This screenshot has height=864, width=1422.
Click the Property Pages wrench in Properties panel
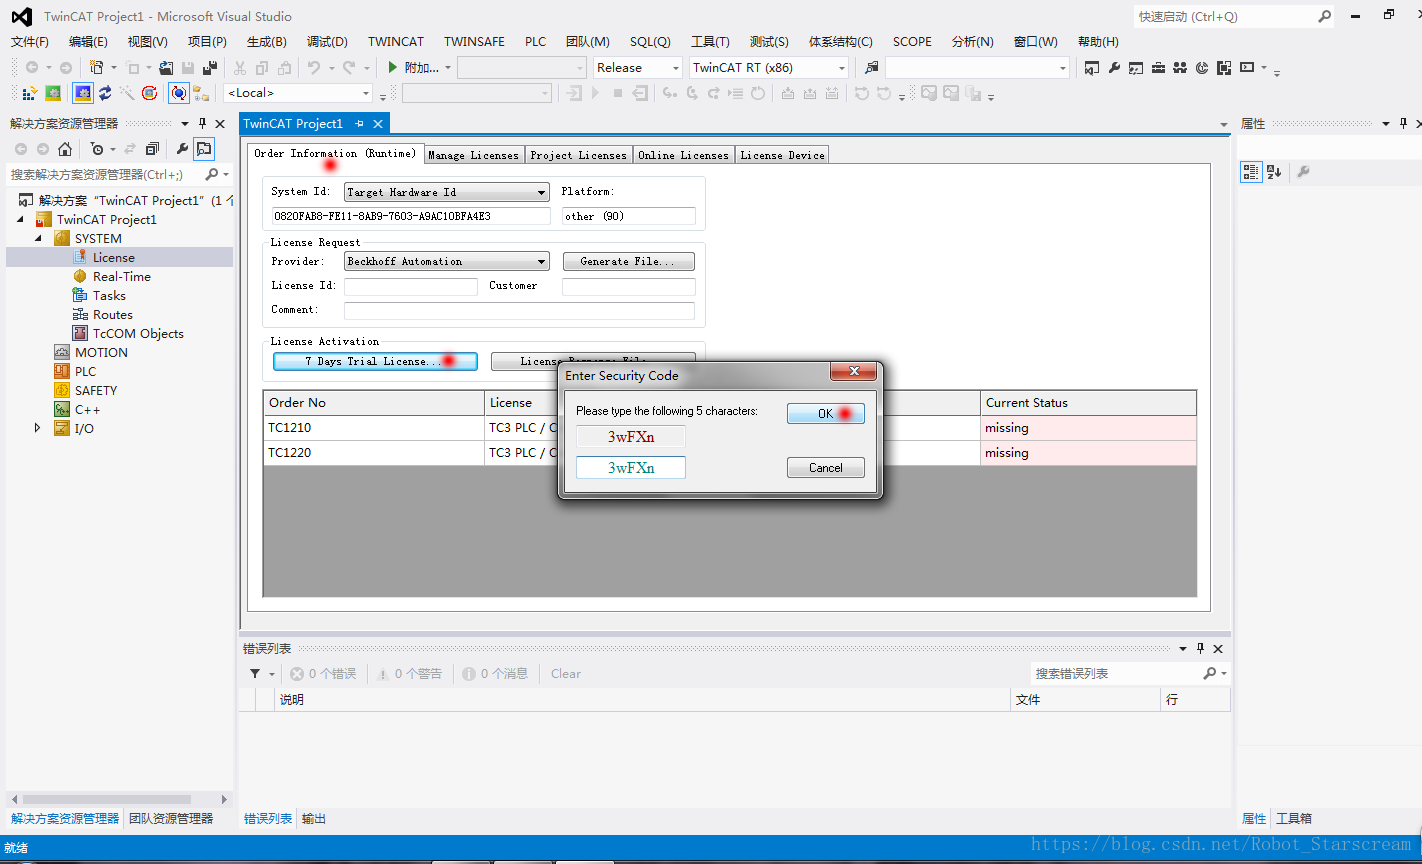pos(1303,172)
